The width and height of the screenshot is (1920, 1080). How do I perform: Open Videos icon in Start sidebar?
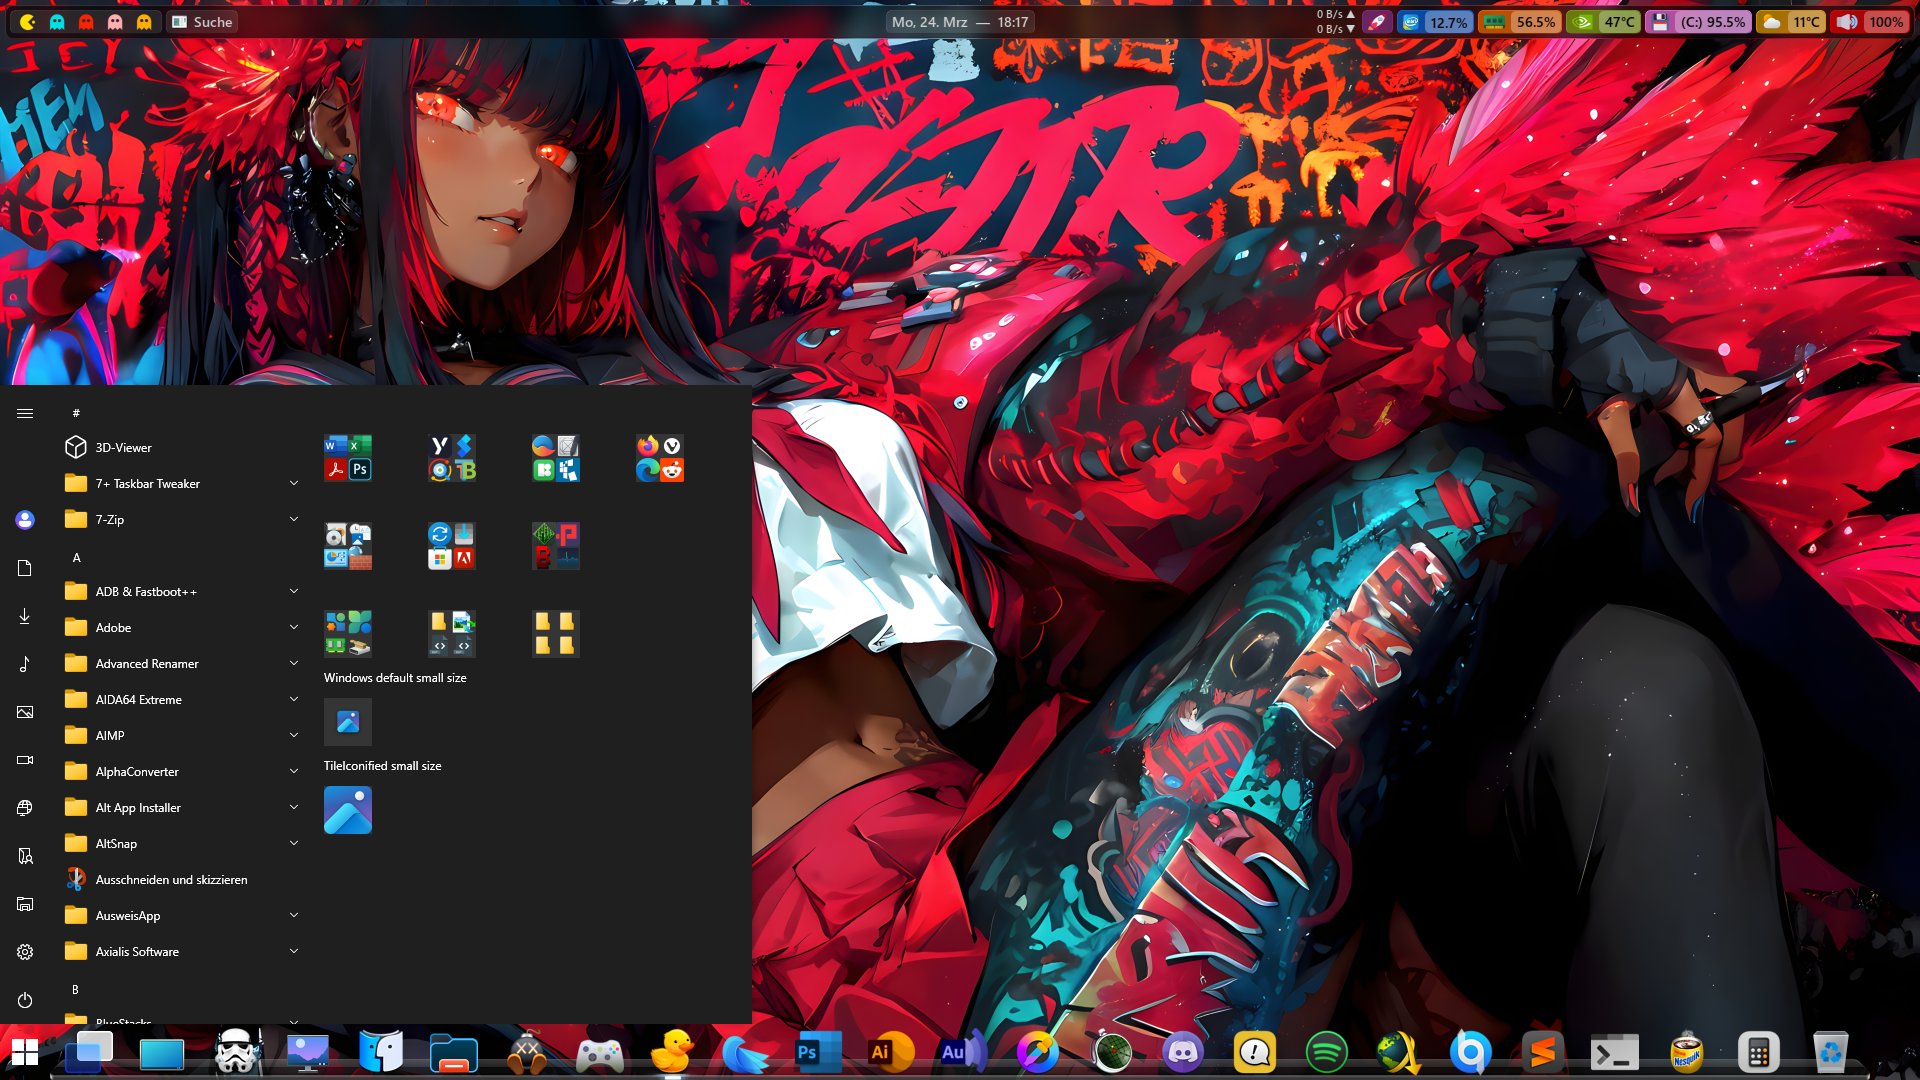click(25, 760)
